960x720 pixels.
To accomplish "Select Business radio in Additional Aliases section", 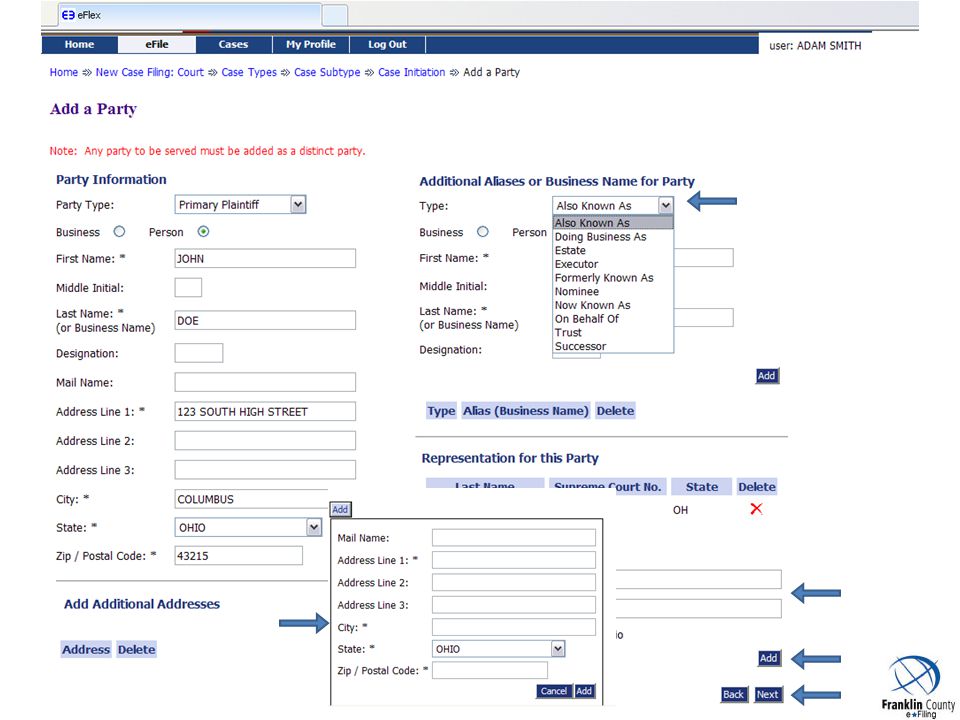I will [483, 231].
